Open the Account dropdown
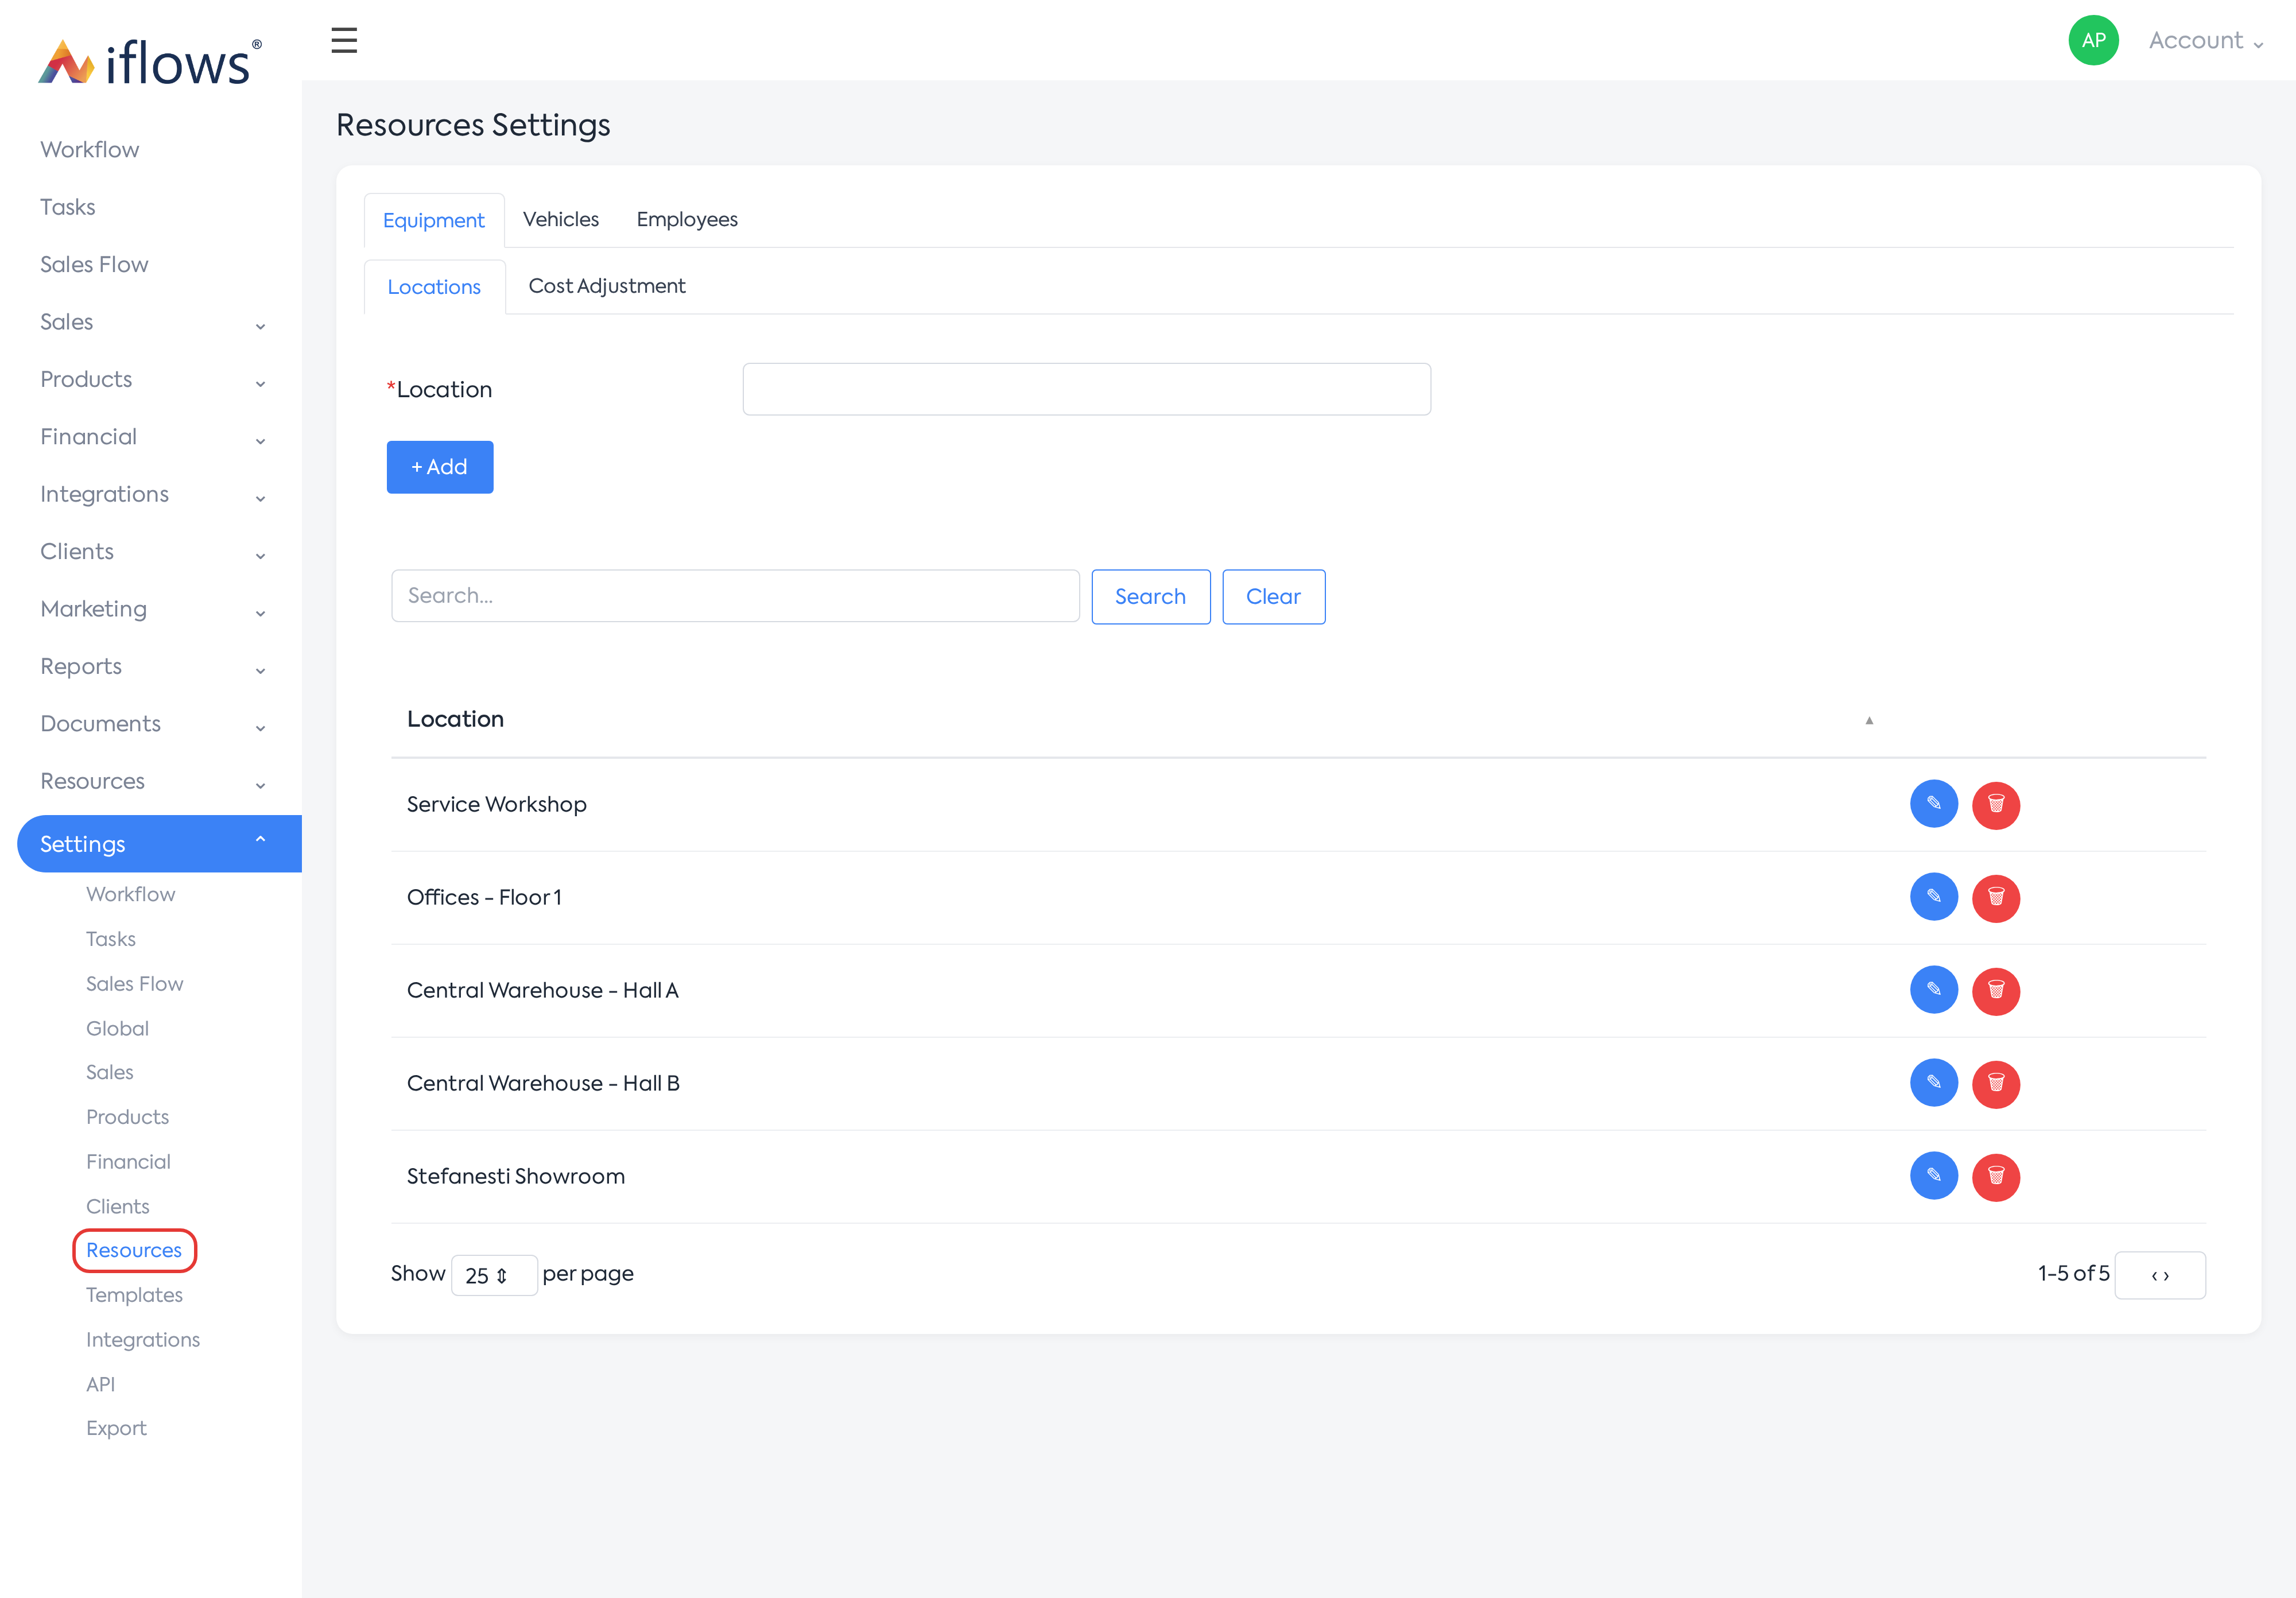Screen dimensions: 2296x1598 point(2206,41)
